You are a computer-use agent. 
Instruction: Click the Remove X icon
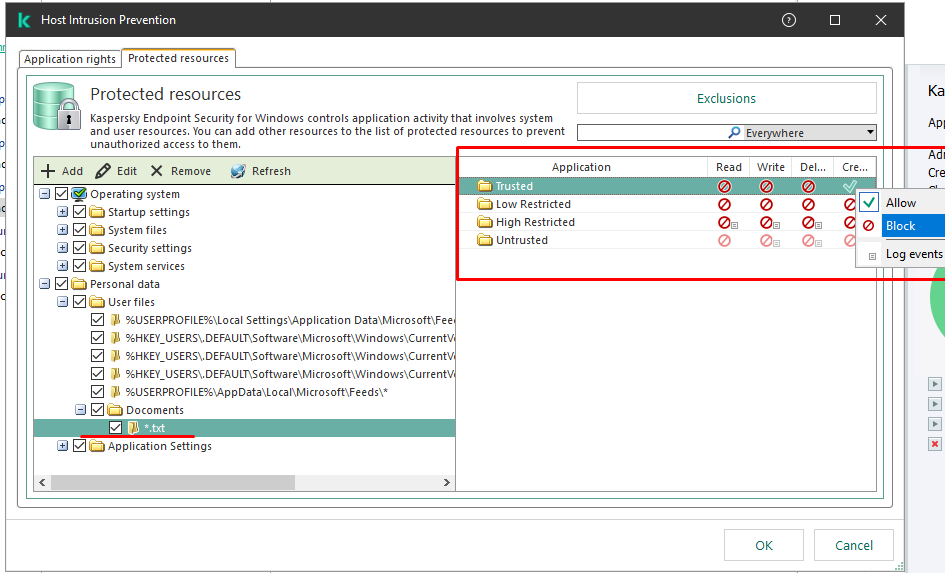coord(157,171)
